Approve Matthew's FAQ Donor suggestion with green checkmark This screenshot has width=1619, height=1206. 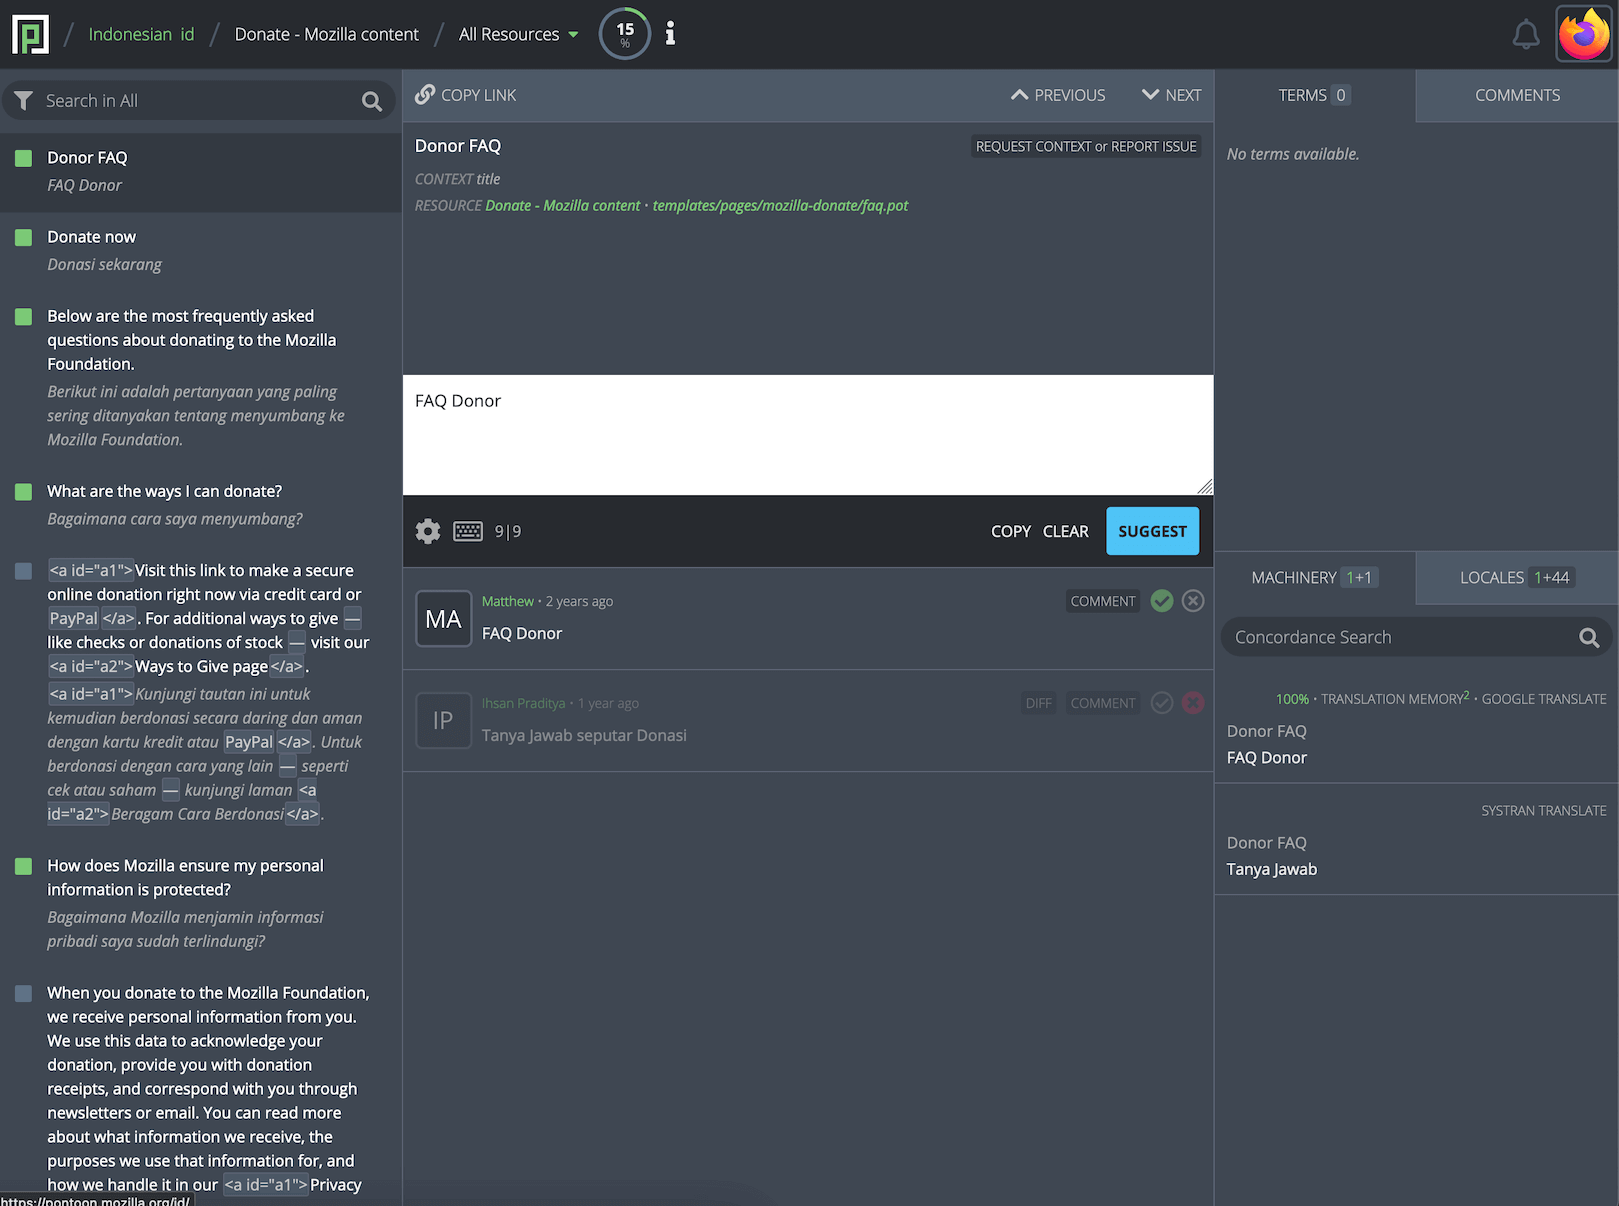[x=1161, y=601]
